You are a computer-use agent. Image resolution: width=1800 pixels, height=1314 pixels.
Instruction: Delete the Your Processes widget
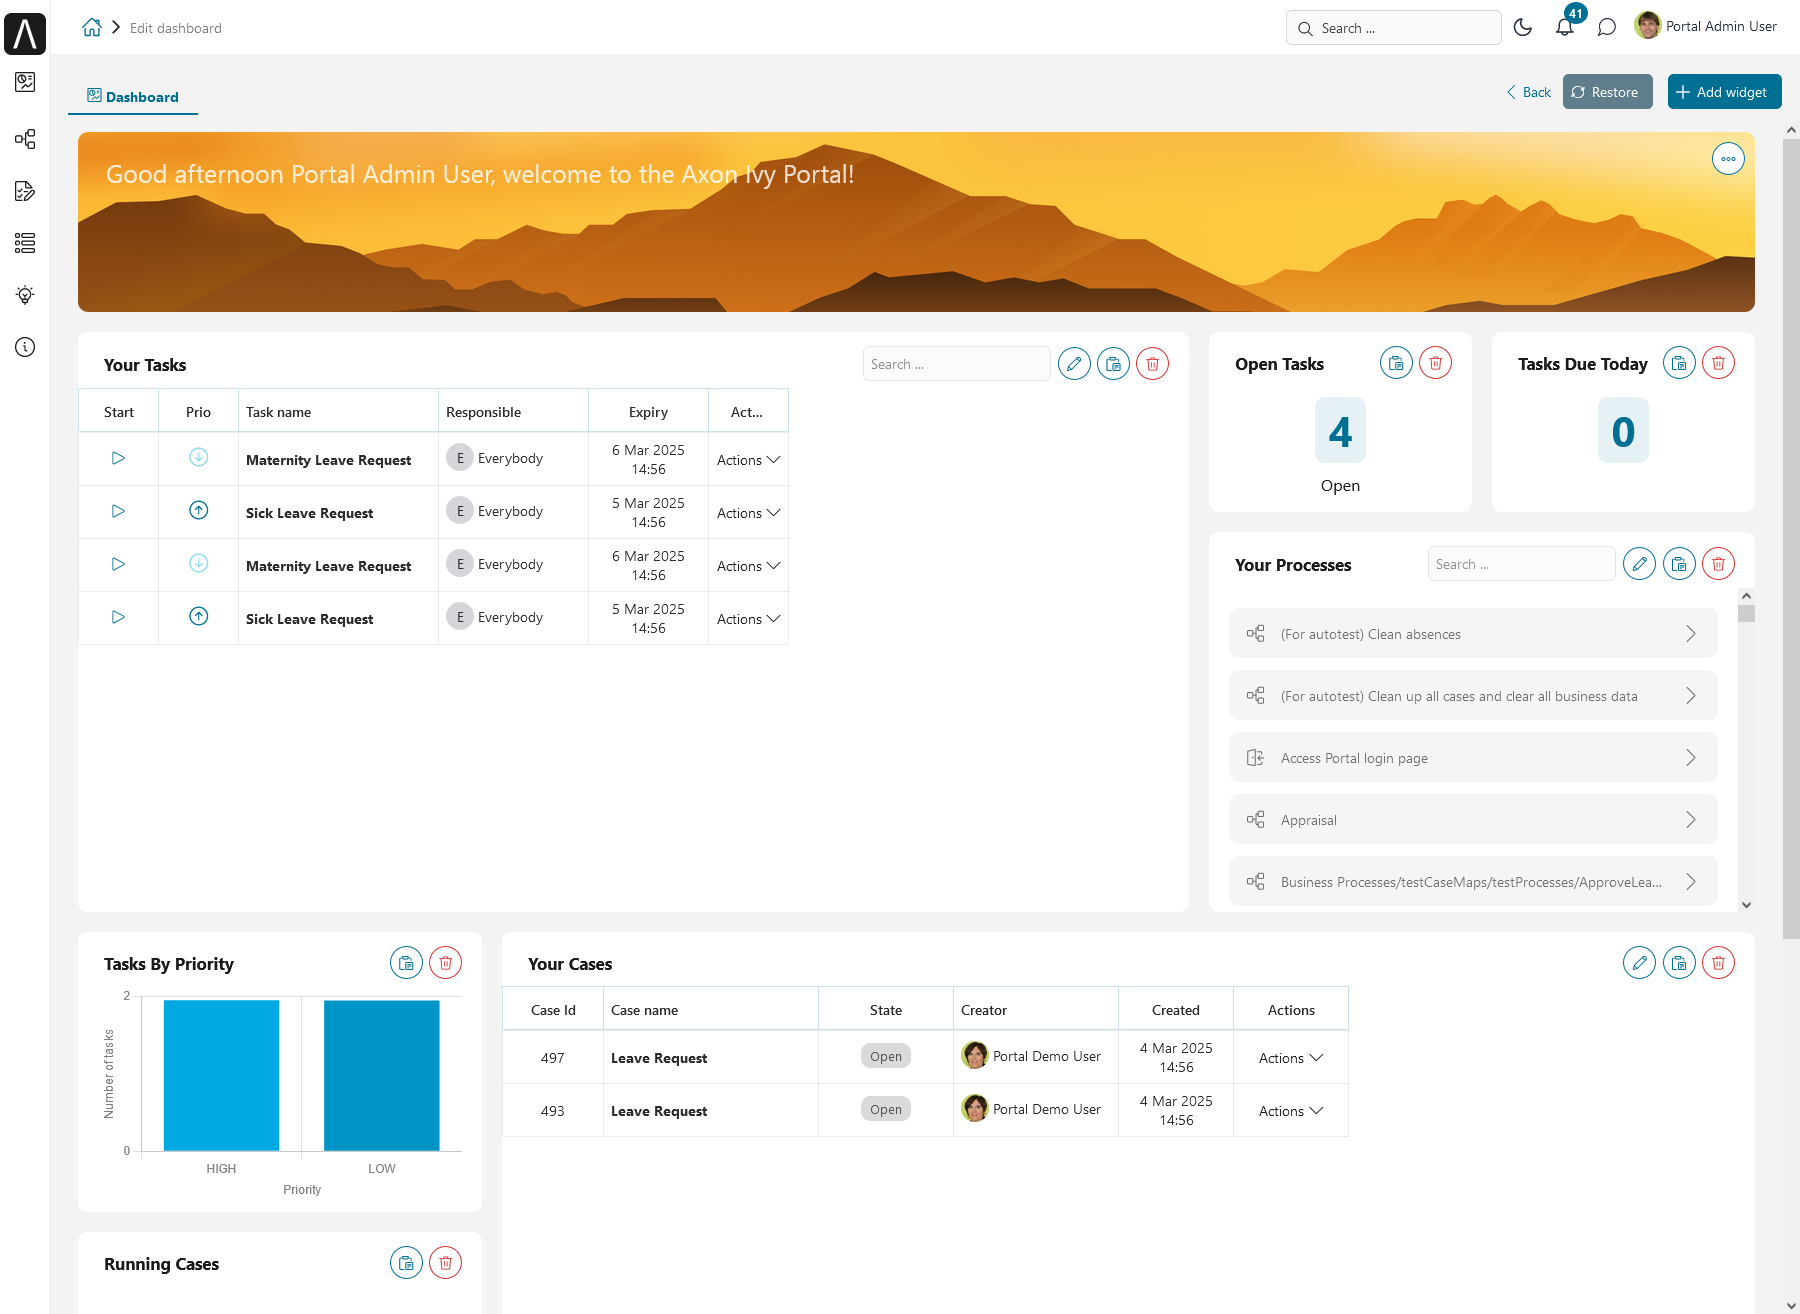tap(1718, 564)
